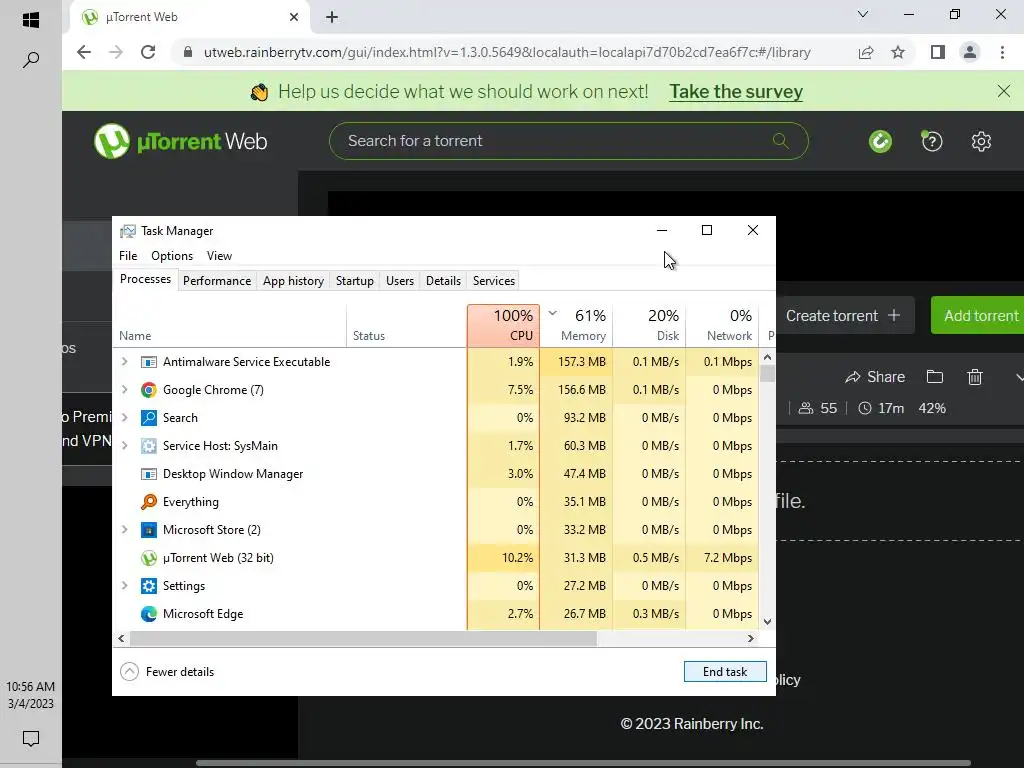Go back in browser
1024x768 pixels.
pyautogui.click(x=84, y=52)
